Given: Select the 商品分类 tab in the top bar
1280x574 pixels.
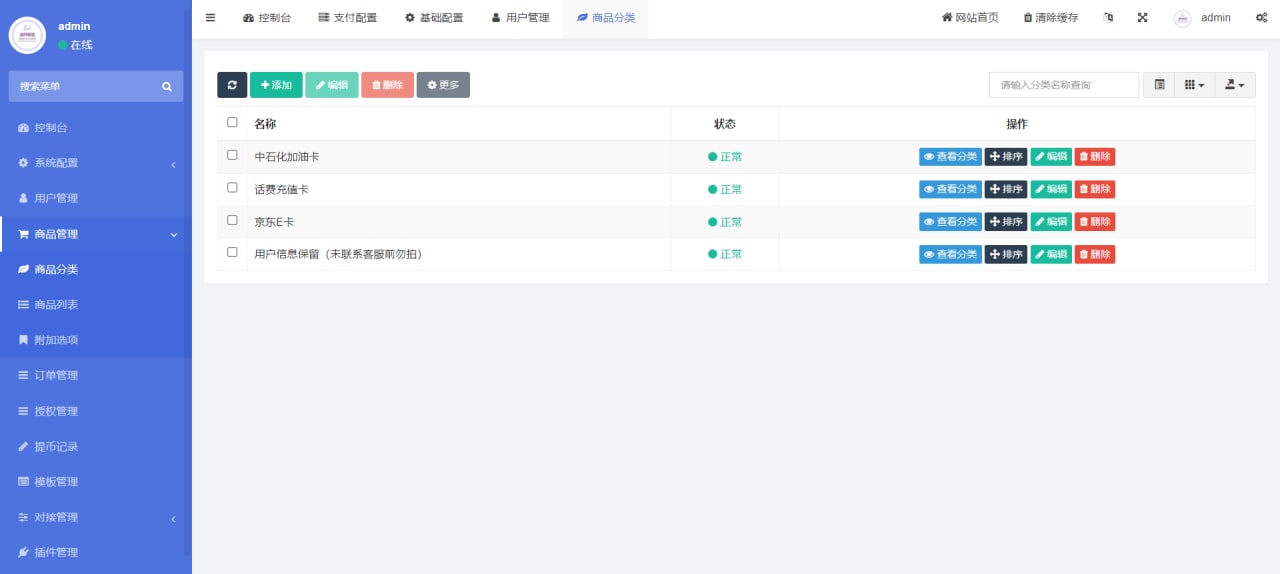Looking at the screenshot, I should pyautogui.click(x=606, y=18).
